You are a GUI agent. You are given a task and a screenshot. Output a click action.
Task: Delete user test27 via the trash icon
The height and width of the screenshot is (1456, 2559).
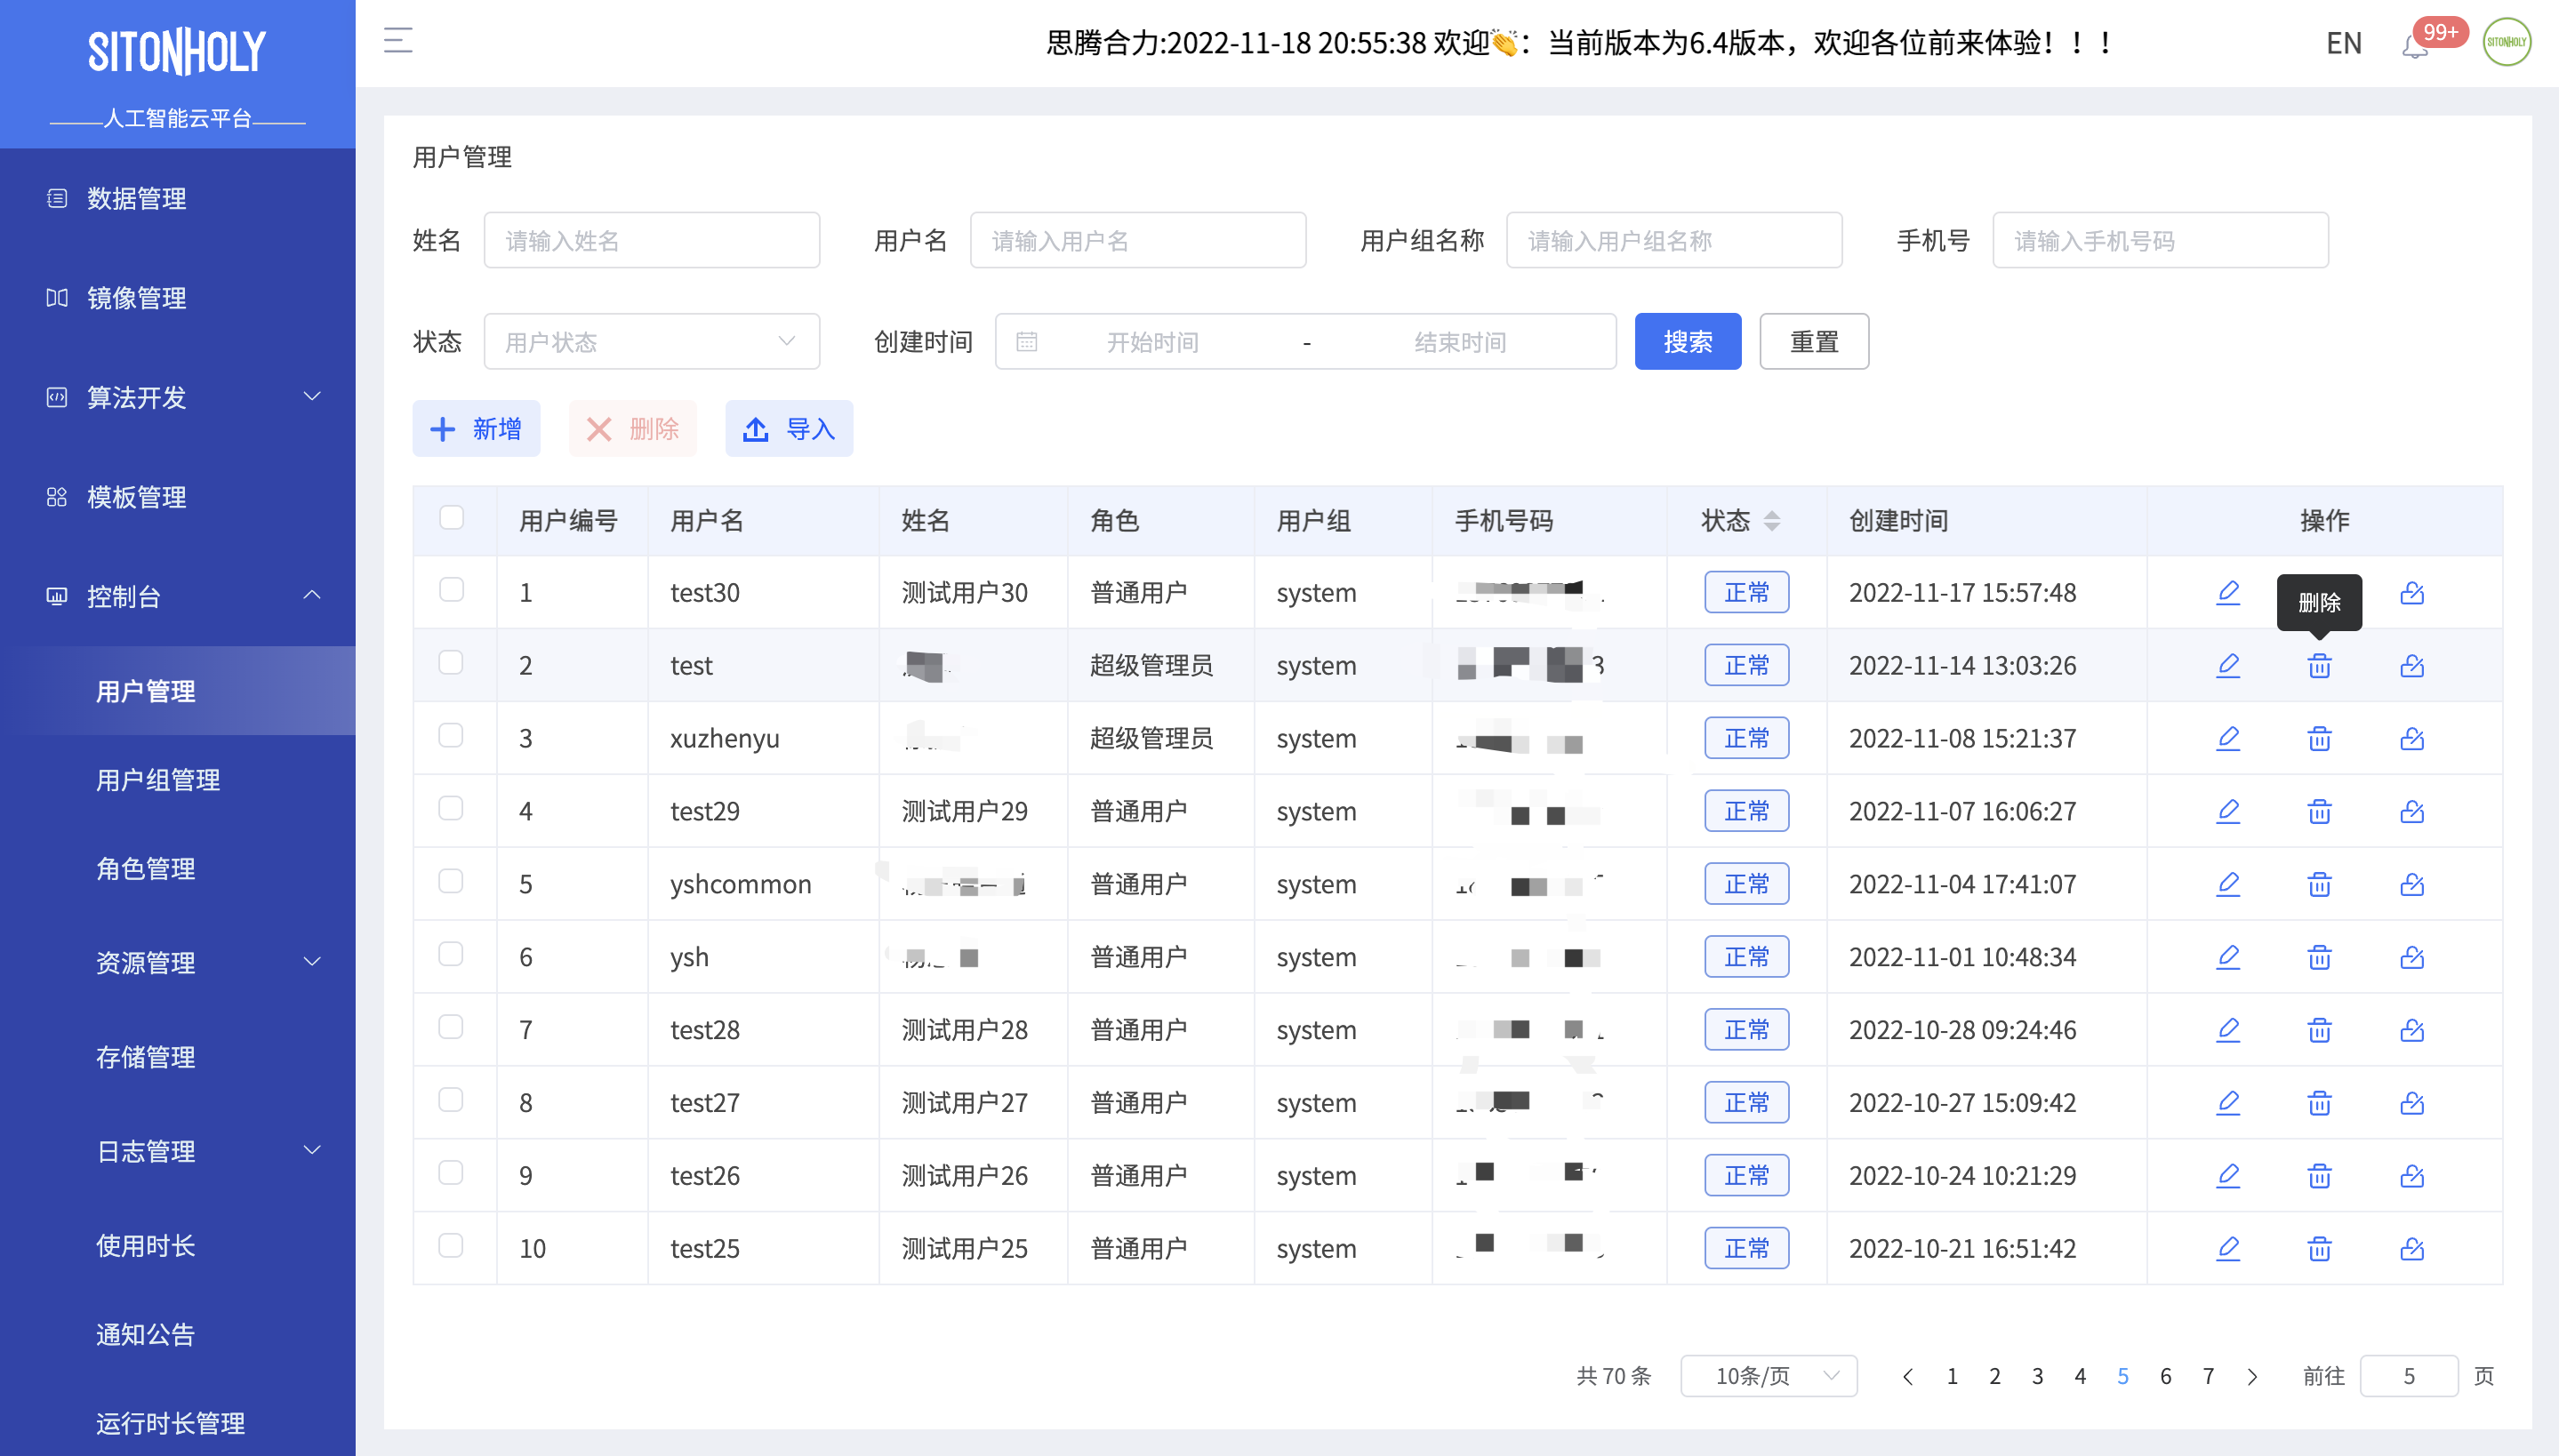[x=2319, y=1103]
